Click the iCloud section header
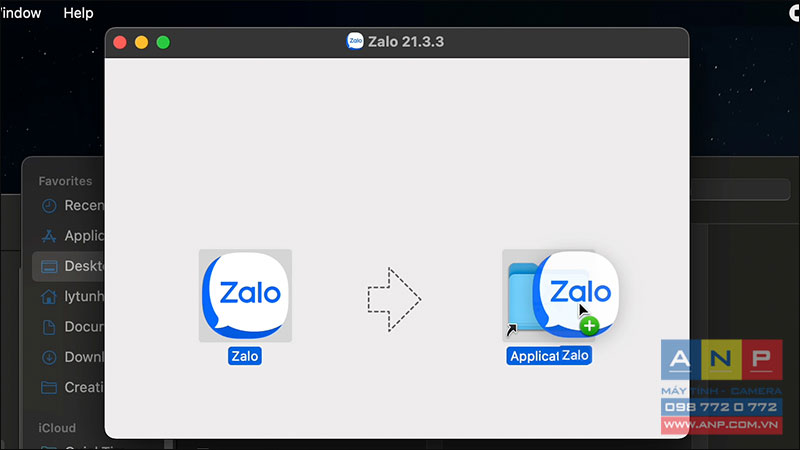This screenshot has width=800, height=450. [57, 428]
